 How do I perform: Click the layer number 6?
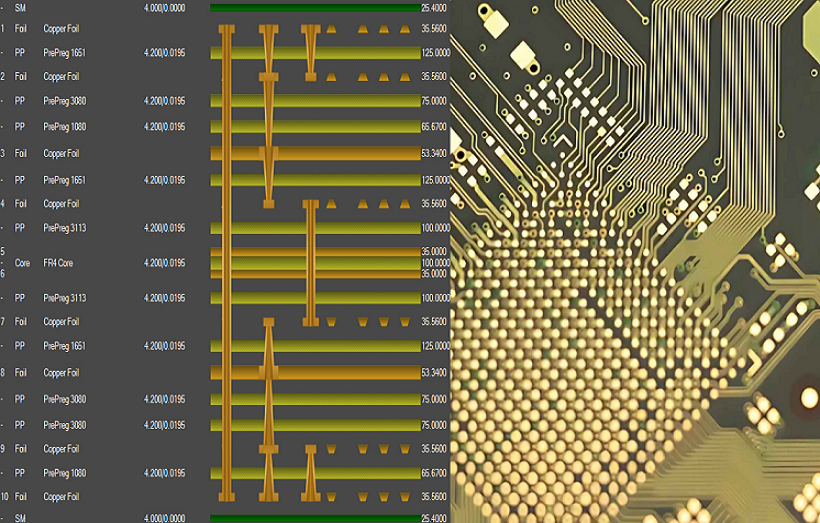3,274
